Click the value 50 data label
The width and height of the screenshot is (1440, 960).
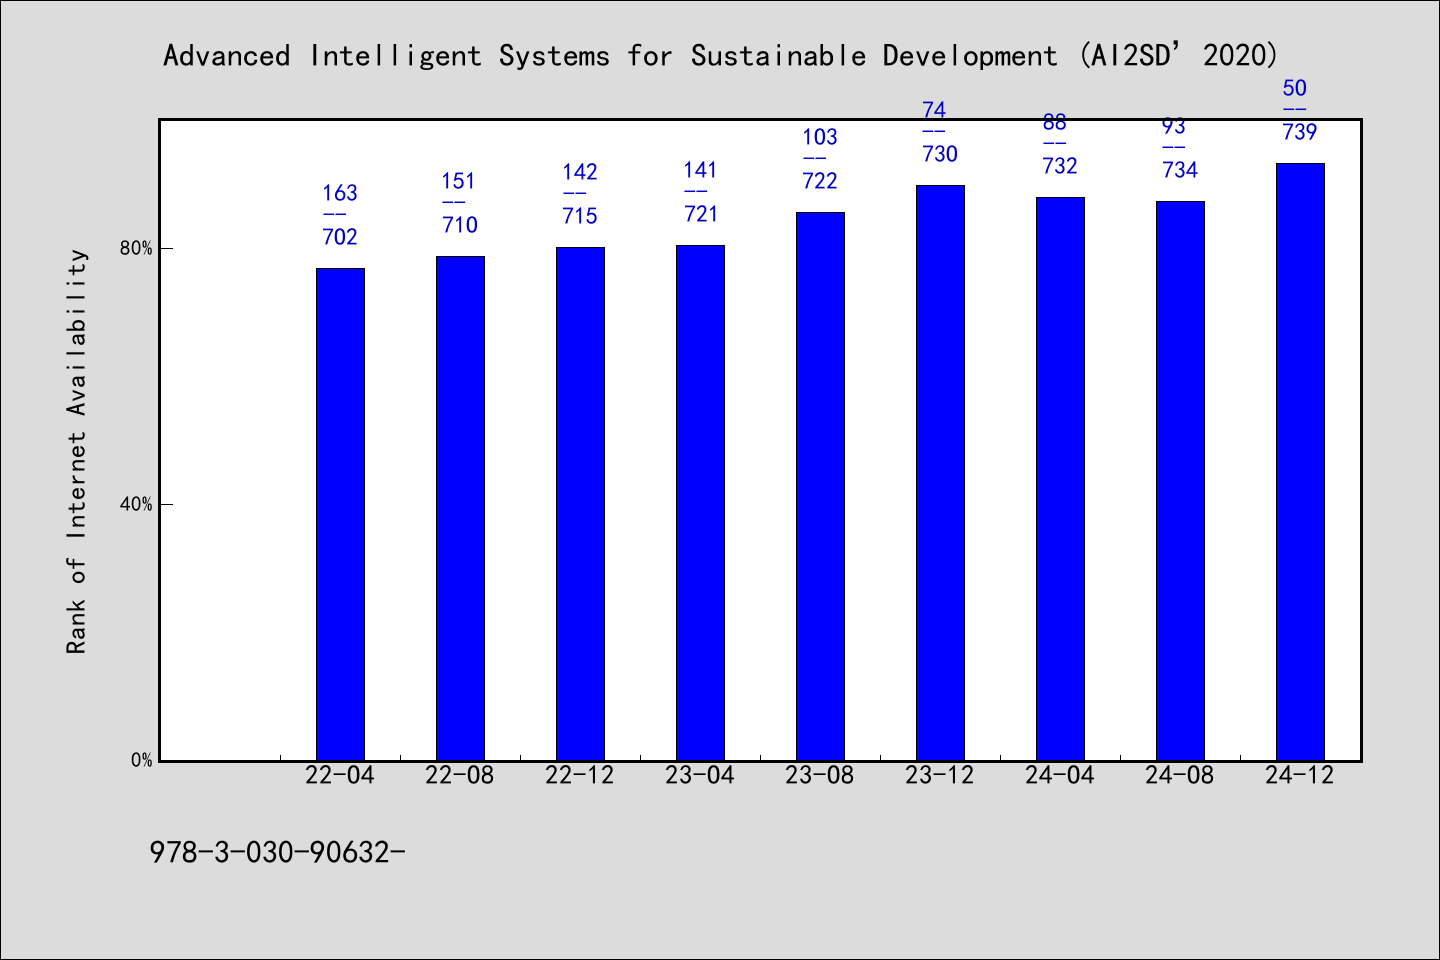pos(1294,88)
